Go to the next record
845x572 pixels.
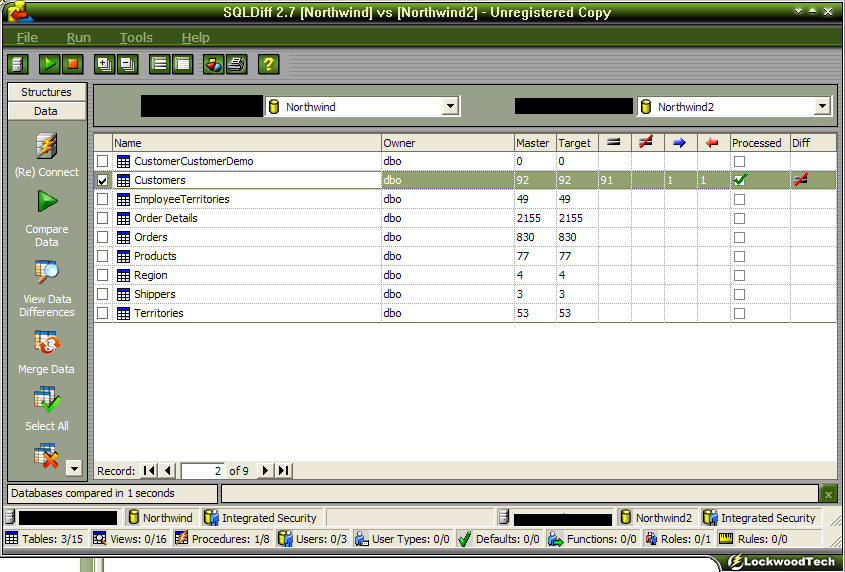point(265,471)
